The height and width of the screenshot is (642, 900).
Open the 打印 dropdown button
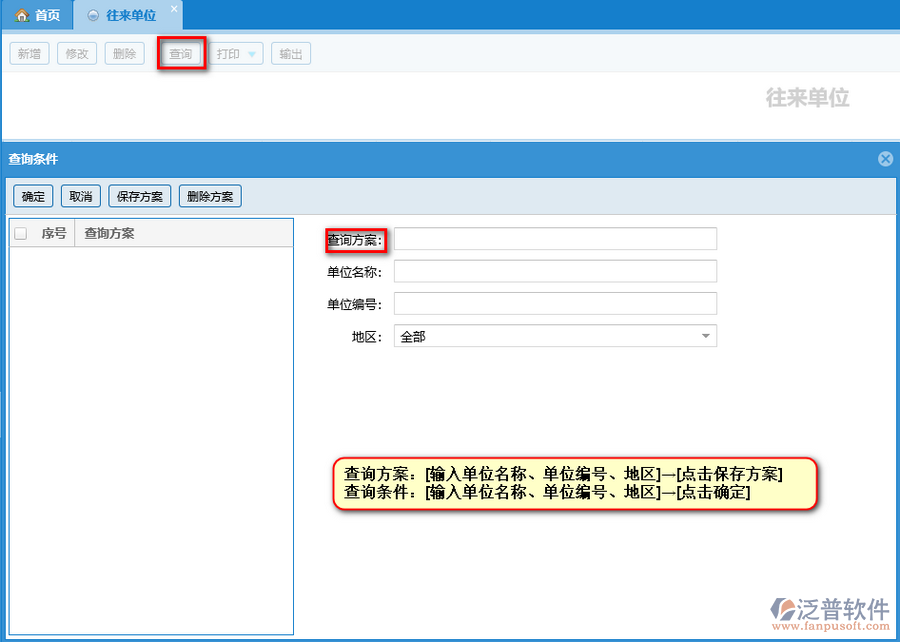point(236,54)
